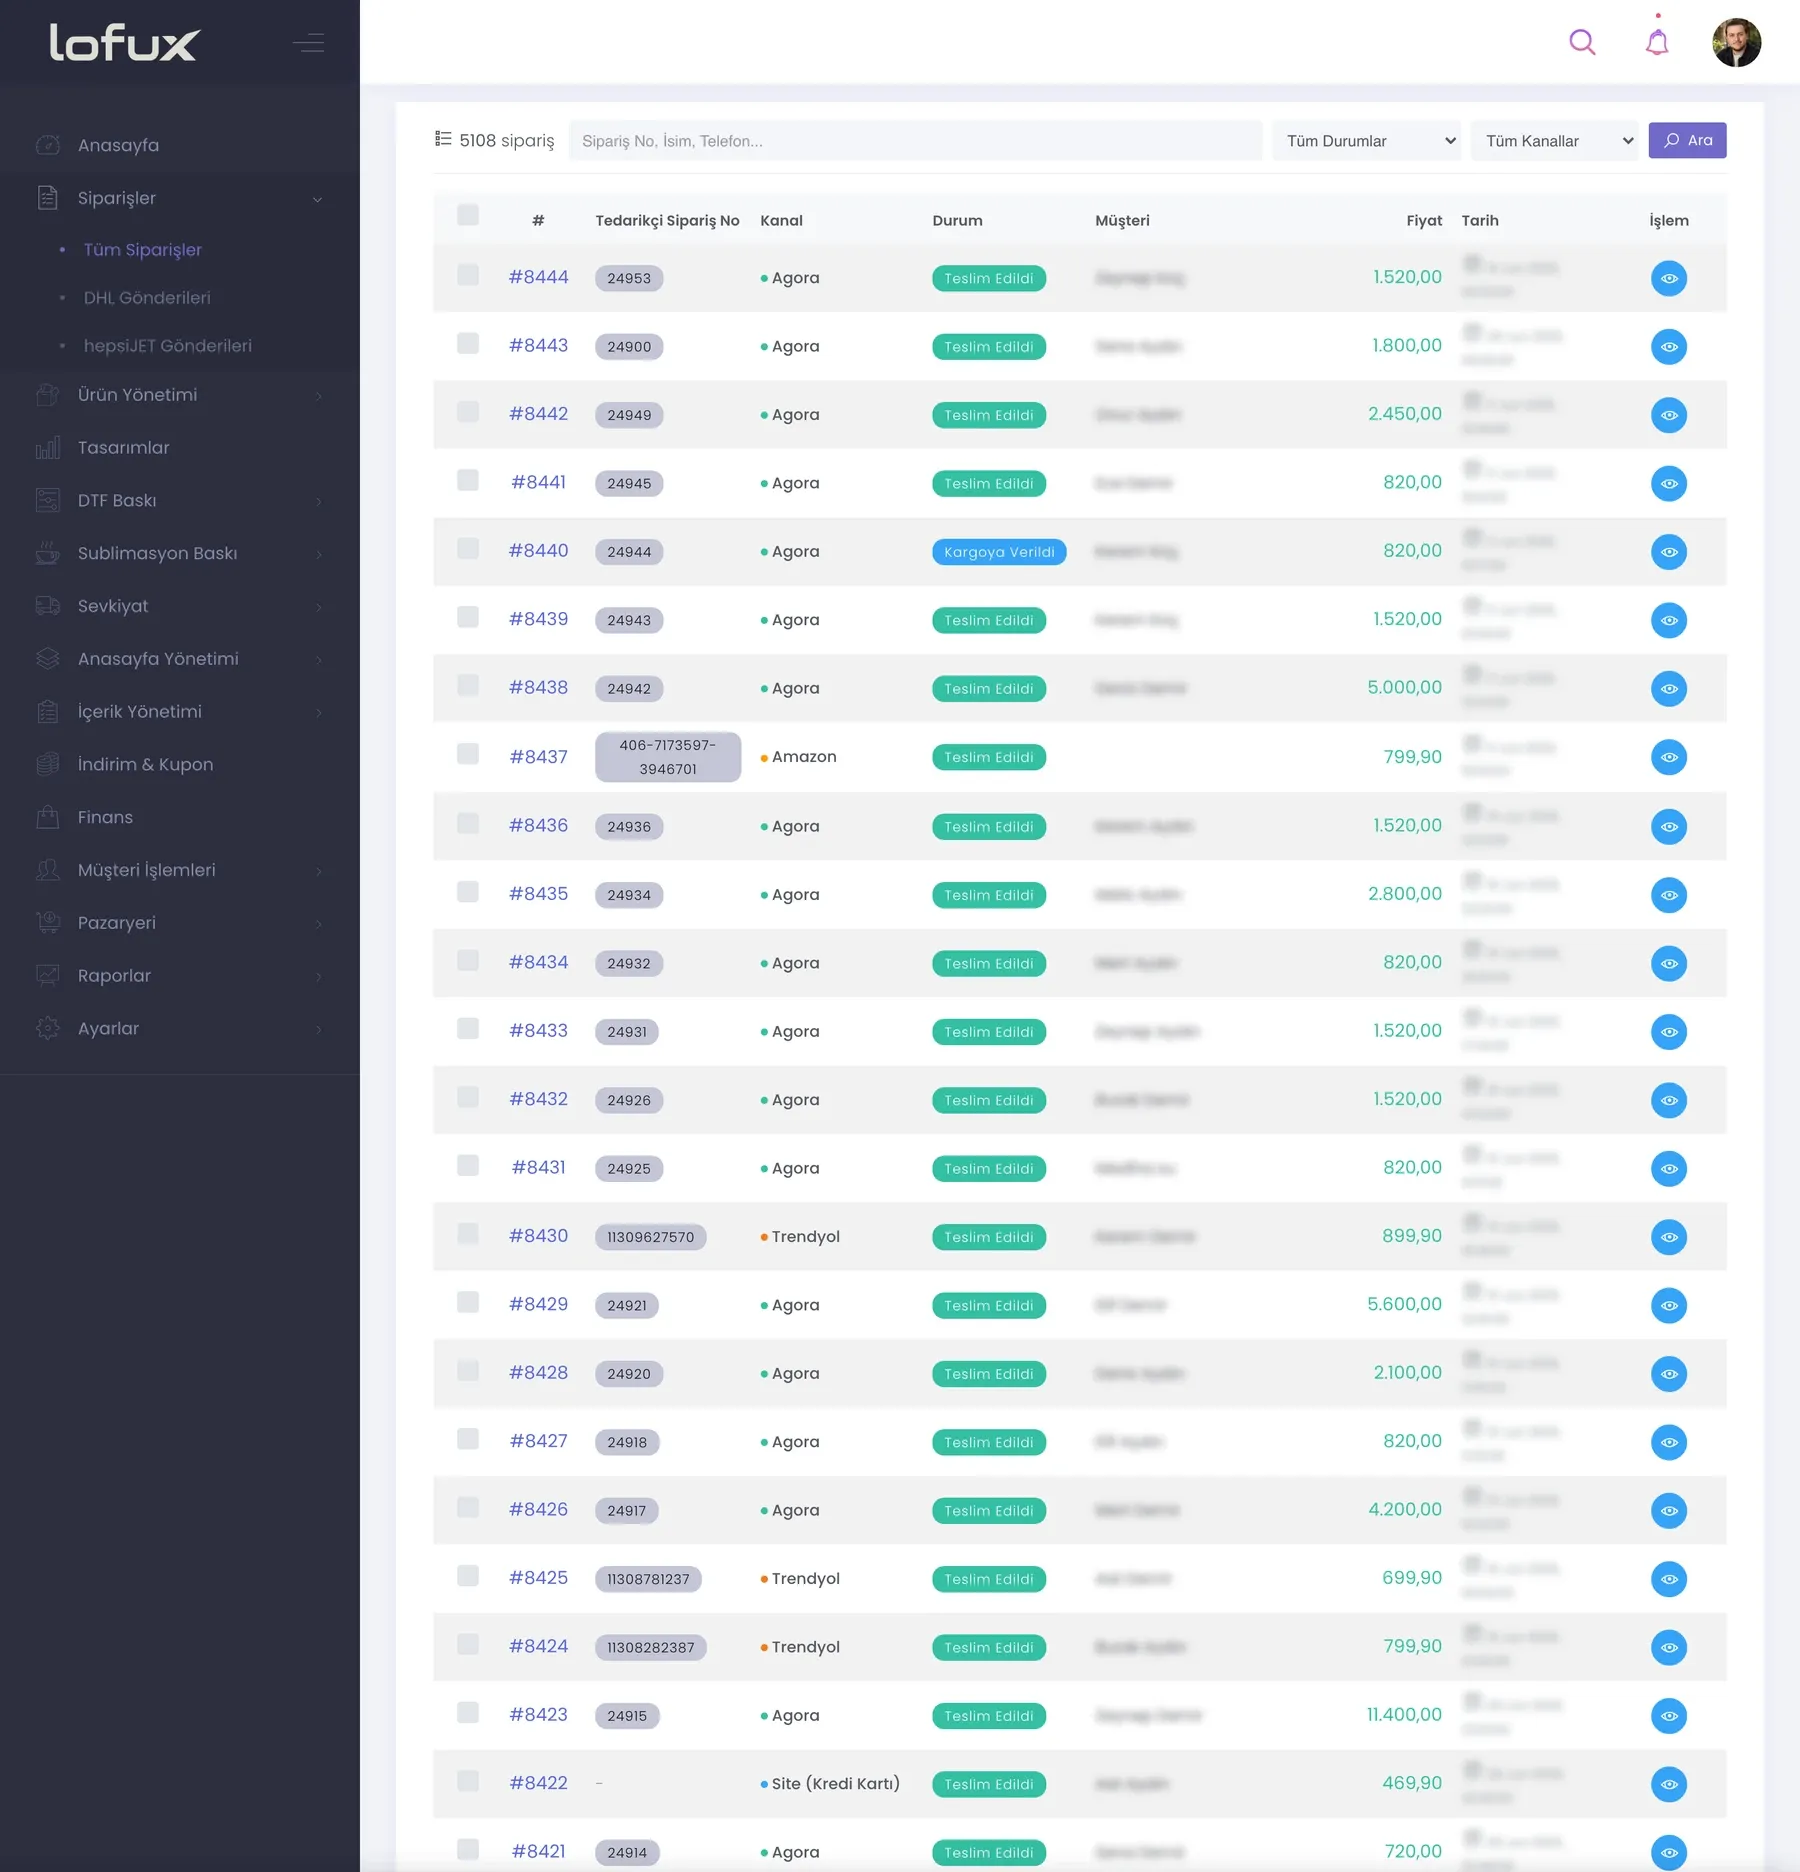Click the Ayarlar gear icon in sidebar
This screenshot has height=1872, width=1800.
tap(47, 1028)
